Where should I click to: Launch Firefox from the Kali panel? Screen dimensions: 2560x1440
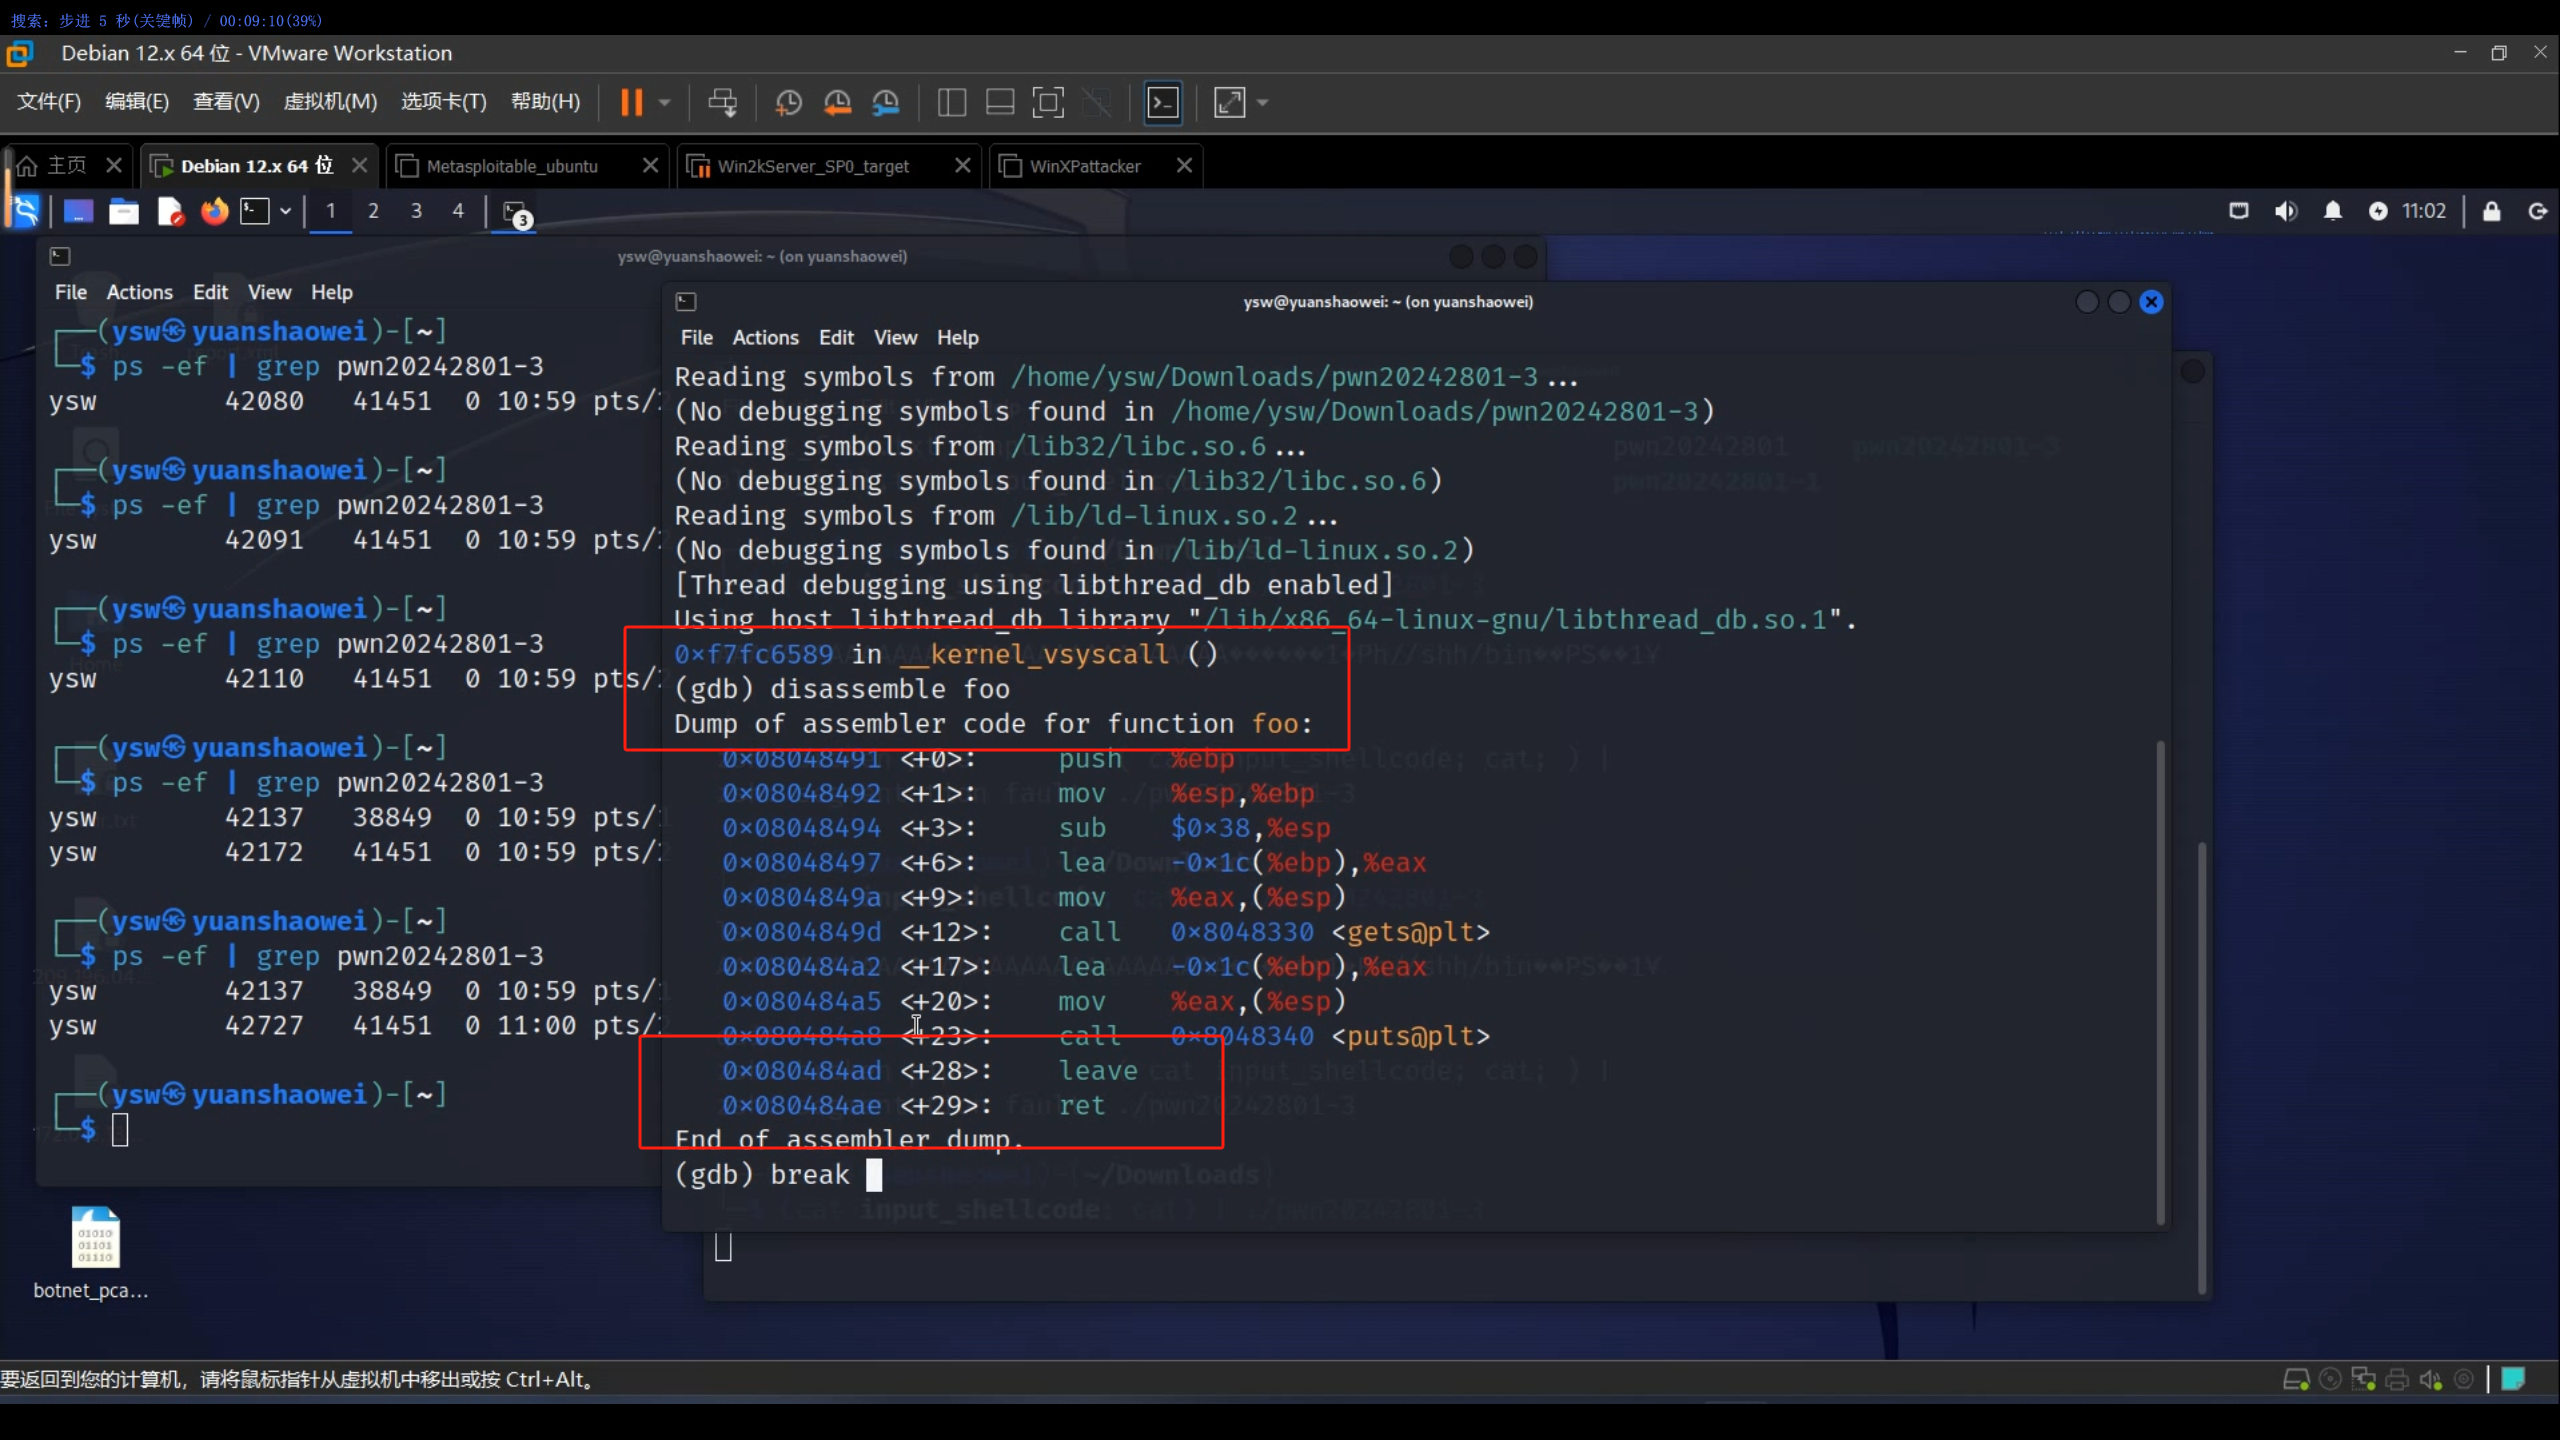[x=214, y=211]
